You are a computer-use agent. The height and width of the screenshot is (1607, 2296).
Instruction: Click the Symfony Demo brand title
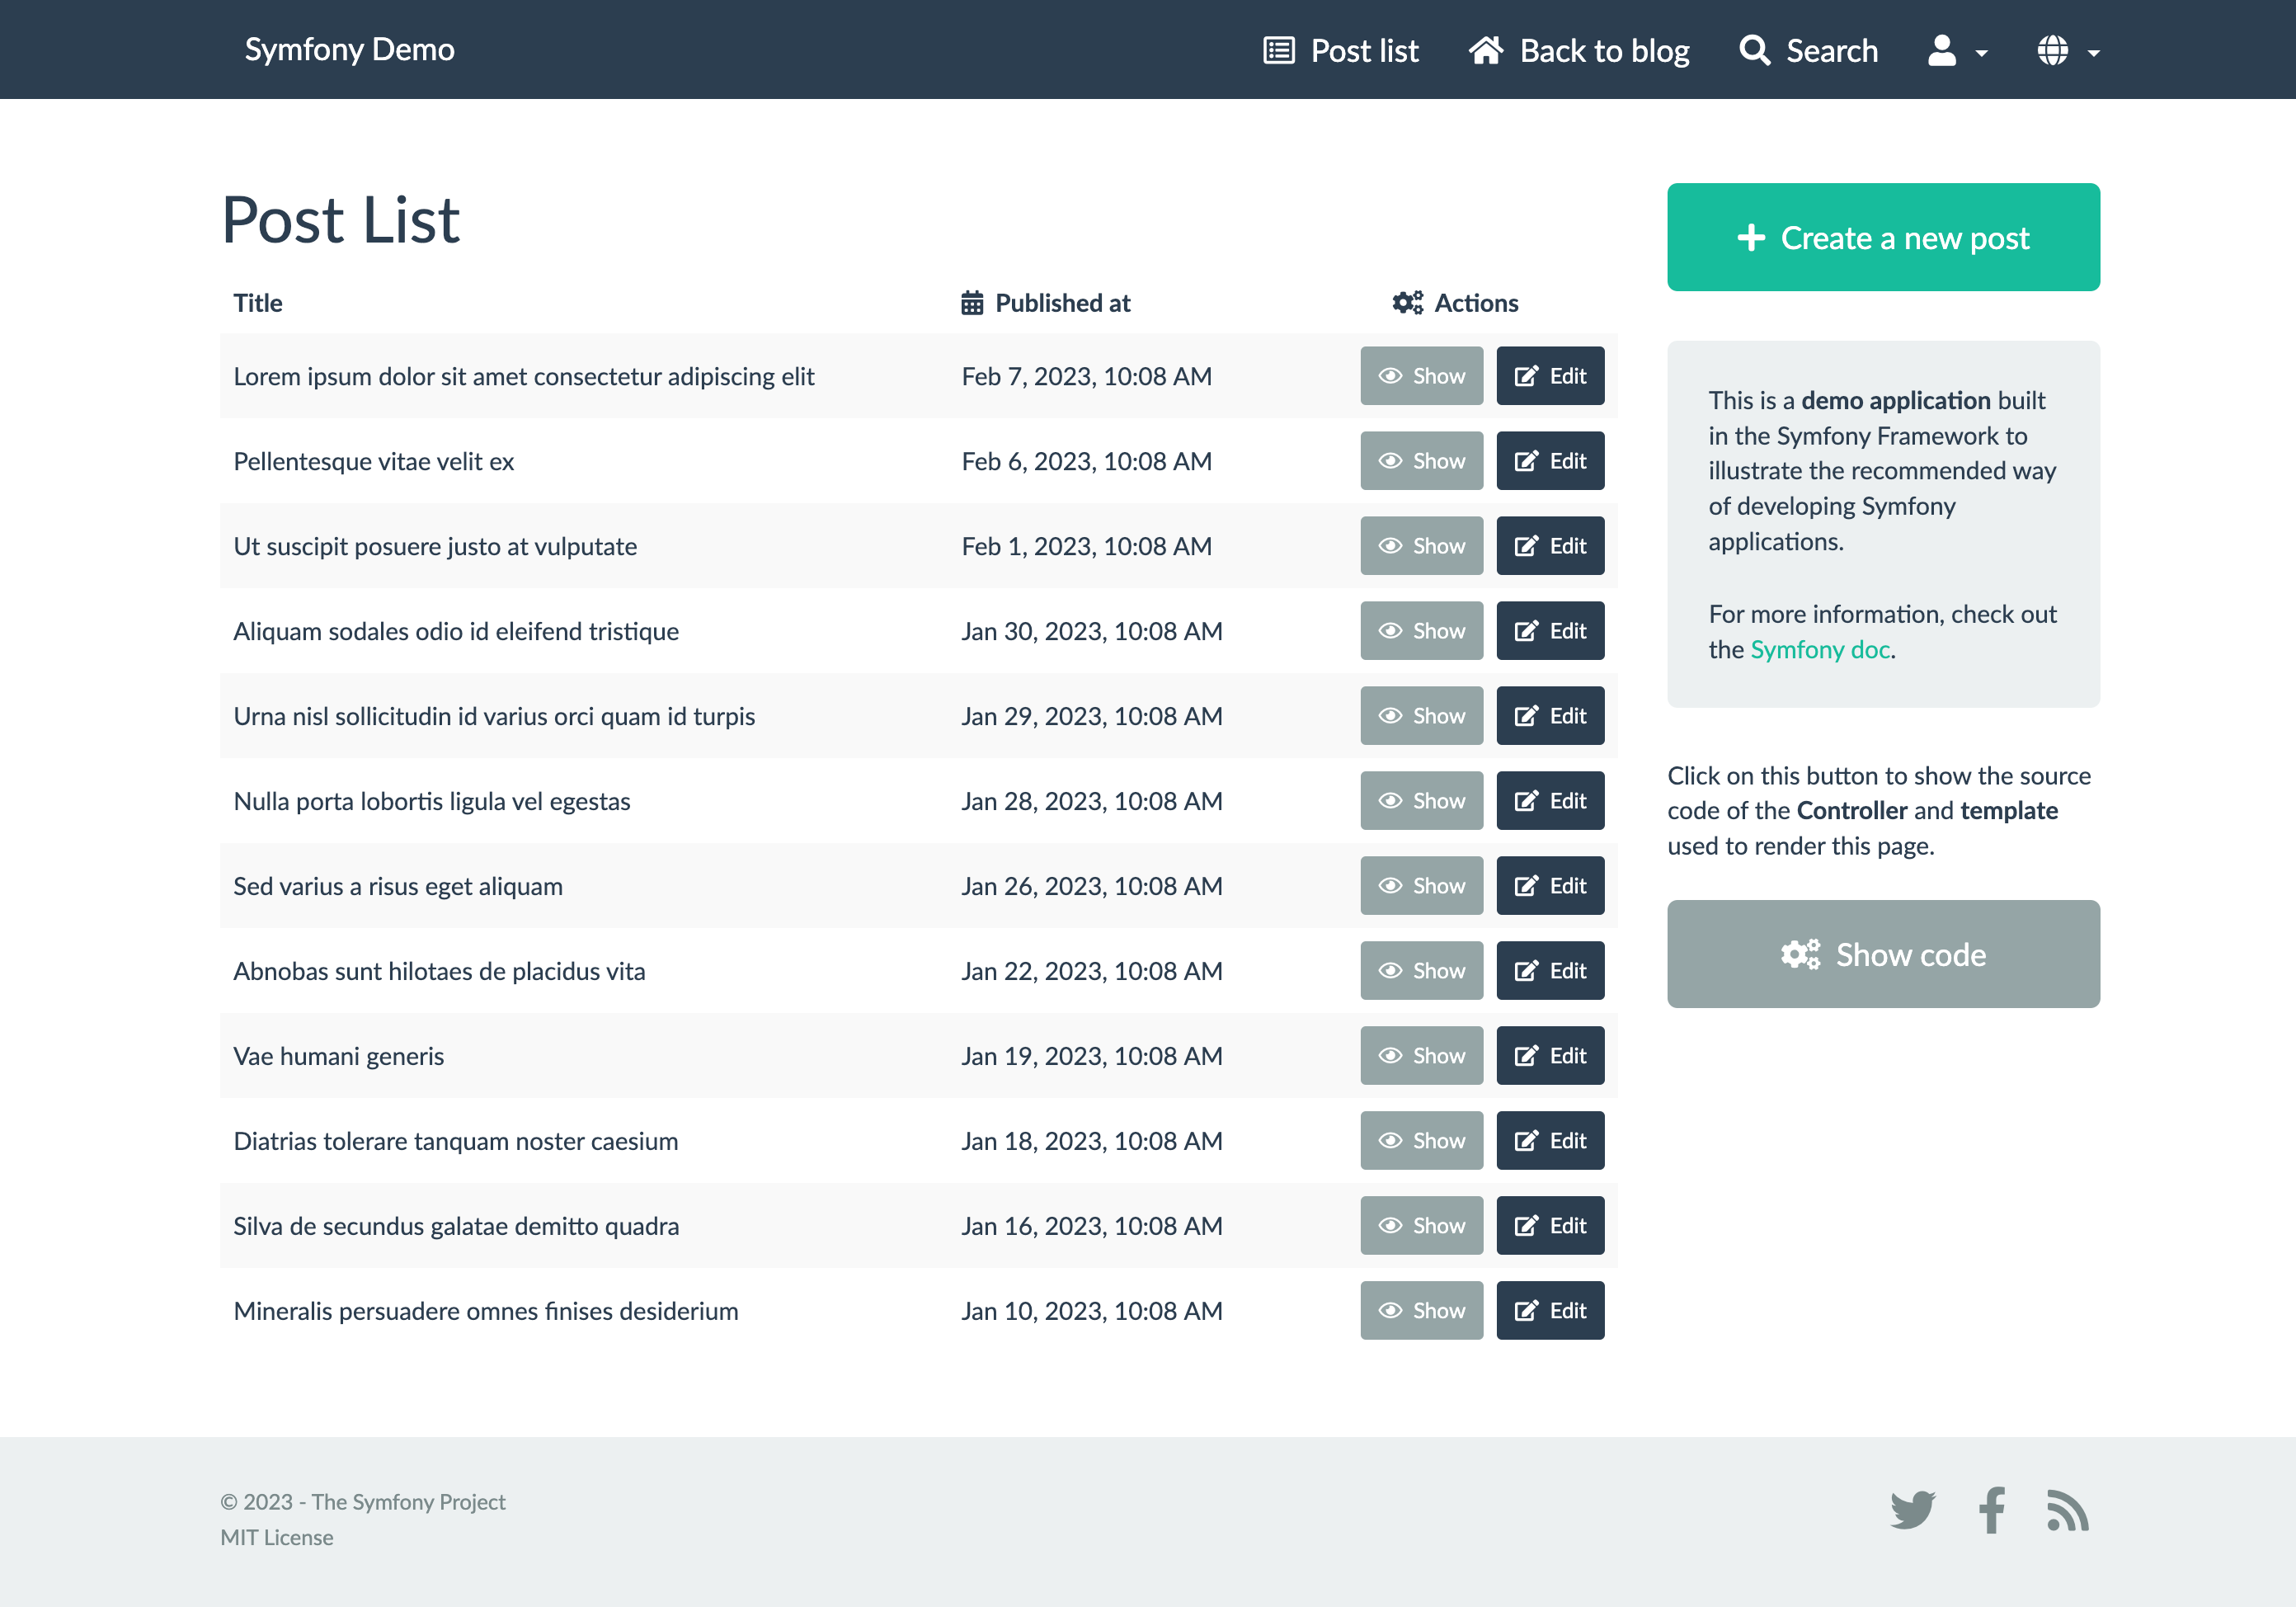tap(349, 49)
